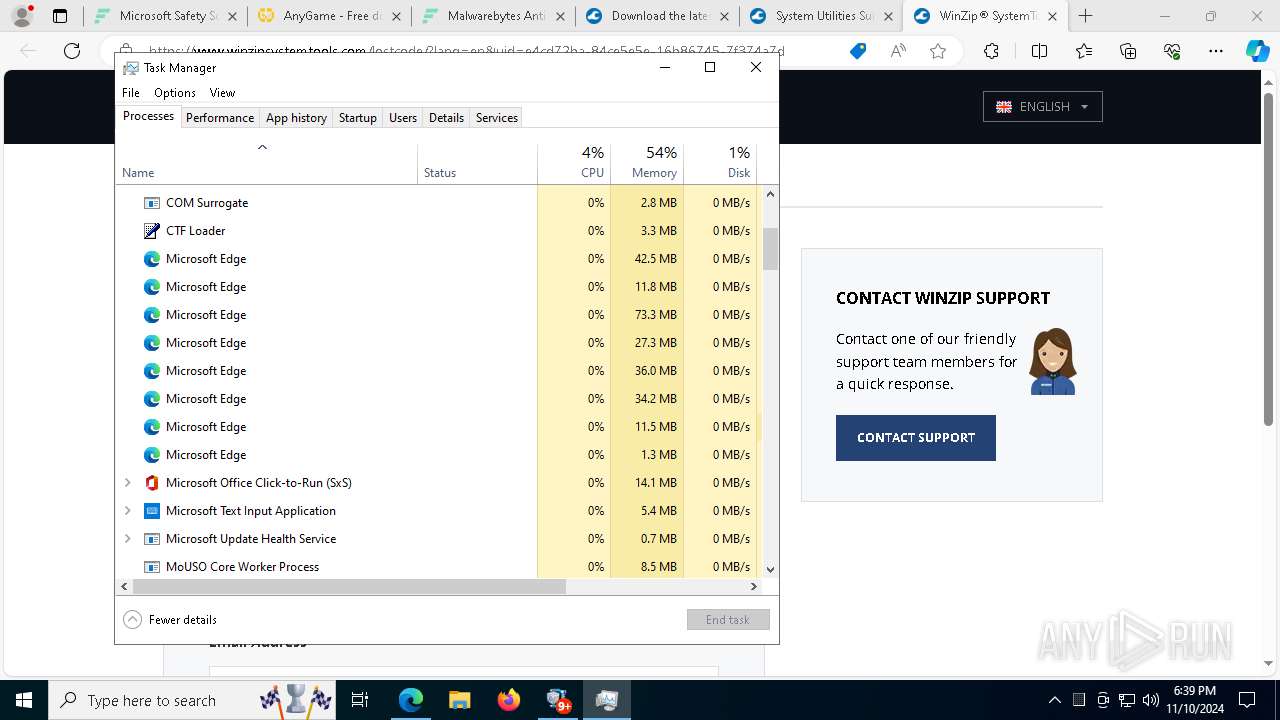The width and height of the screenshot is (1280, 720).
Task: Add page to favorites star icon
Action: (x=938, y=52)
